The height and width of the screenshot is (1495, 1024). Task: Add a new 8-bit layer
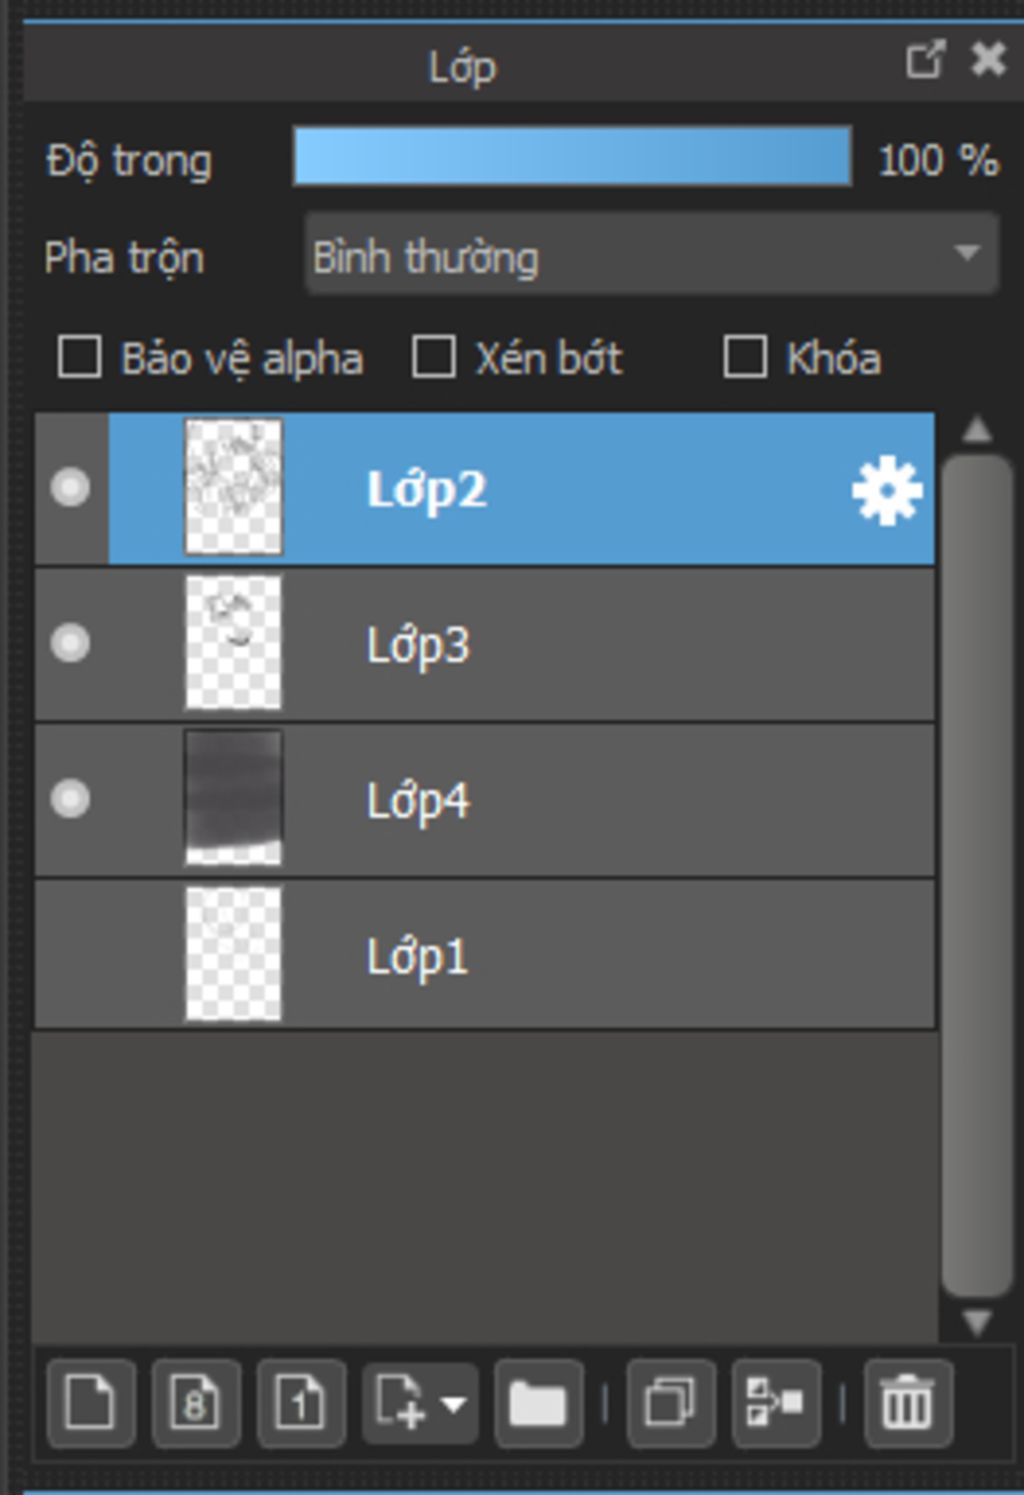(x=196, y=1403)
